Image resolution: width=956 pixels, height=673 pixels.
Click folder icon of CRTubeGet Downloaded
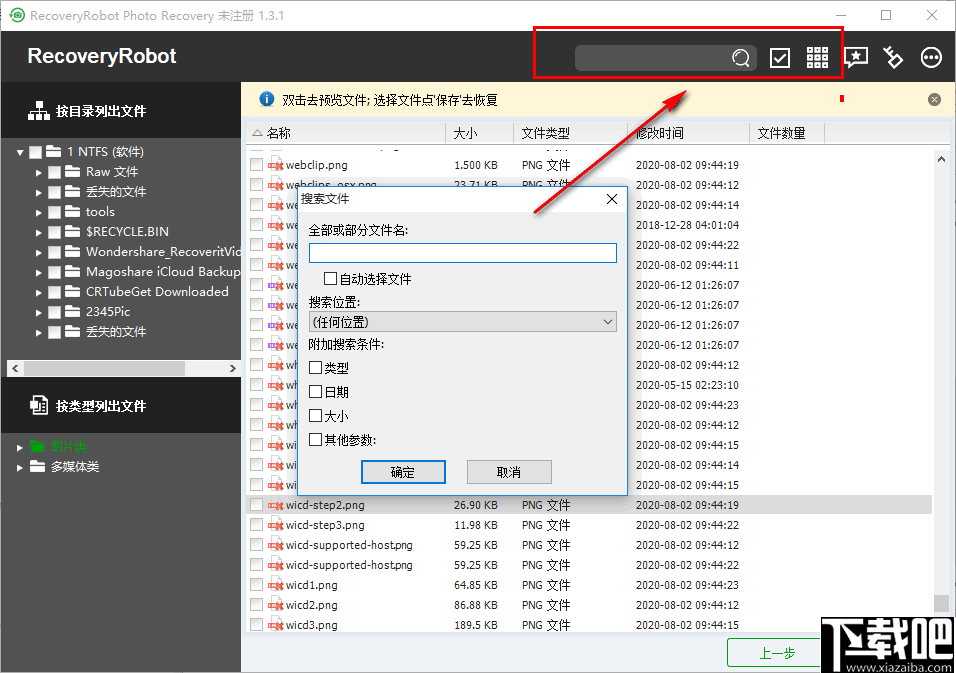tap(73, 291)
